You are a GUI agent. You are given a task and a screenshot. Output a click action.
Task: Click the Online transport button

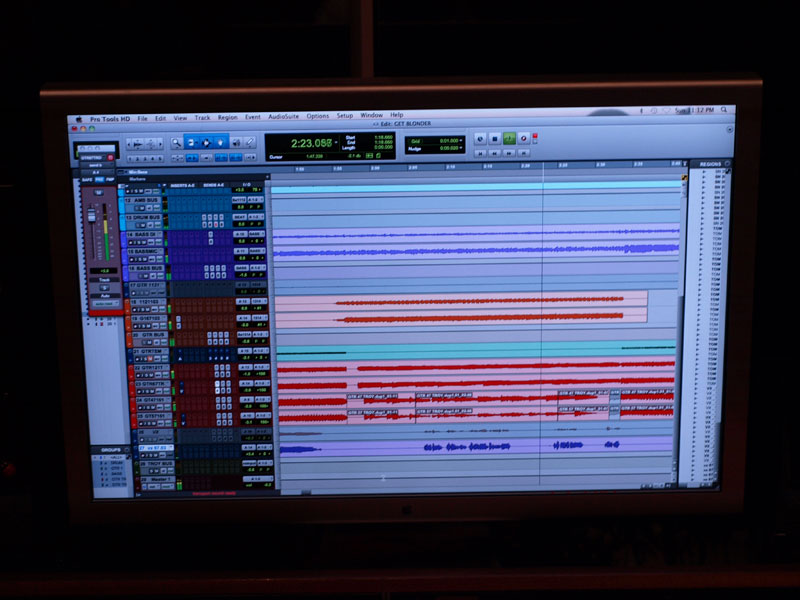pos(480,138)
